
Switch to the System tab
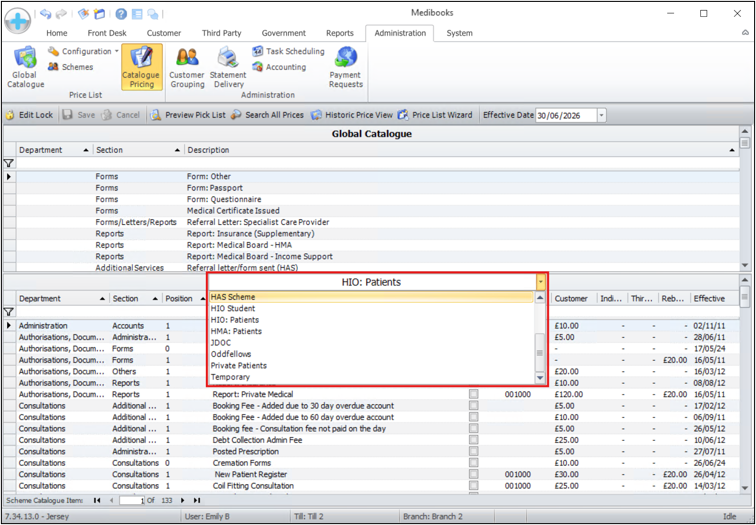[x=459, y=33]
